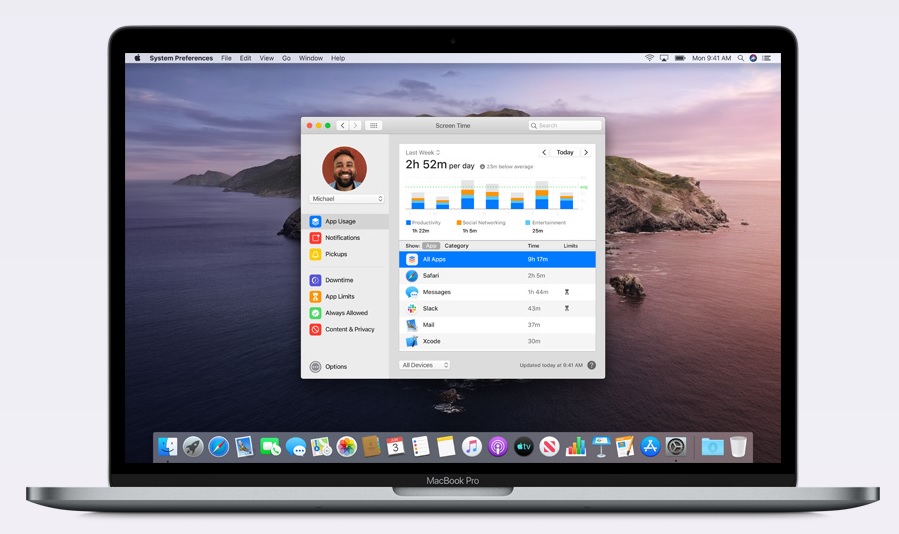Viewport: 899px width, 534px height.
Task: Open Photos from the Dock
Action: [x=346, y=446]
